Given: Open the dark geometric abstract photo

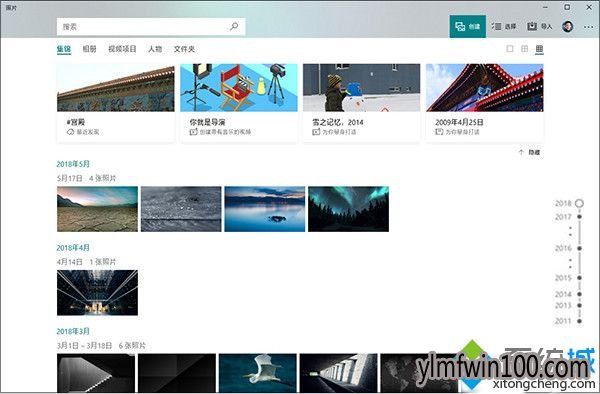Looking at the screenshot, I should click(177, 373).
